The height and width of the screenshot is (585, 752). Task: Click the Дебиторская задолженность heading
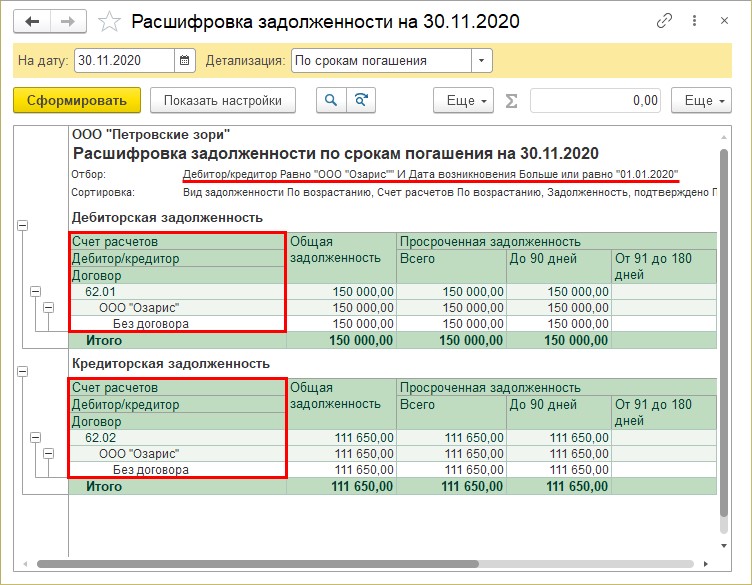click(167, 218)
